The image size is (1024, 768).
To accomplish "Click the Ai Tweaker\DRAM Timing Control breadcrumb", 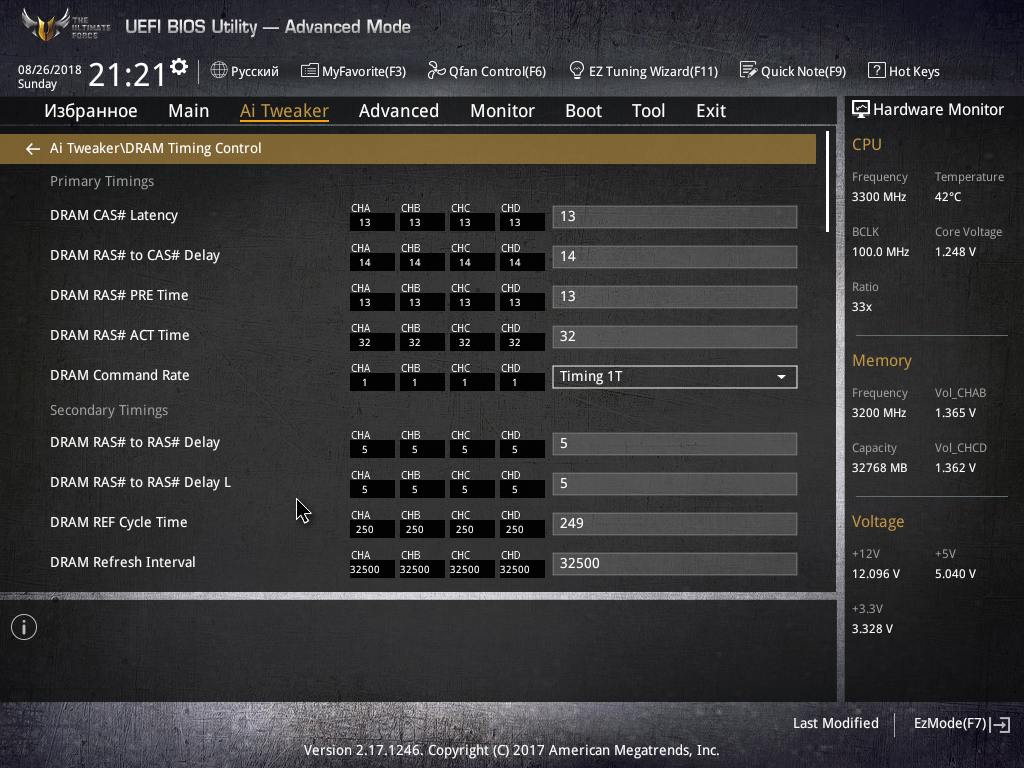I will 155,148.
